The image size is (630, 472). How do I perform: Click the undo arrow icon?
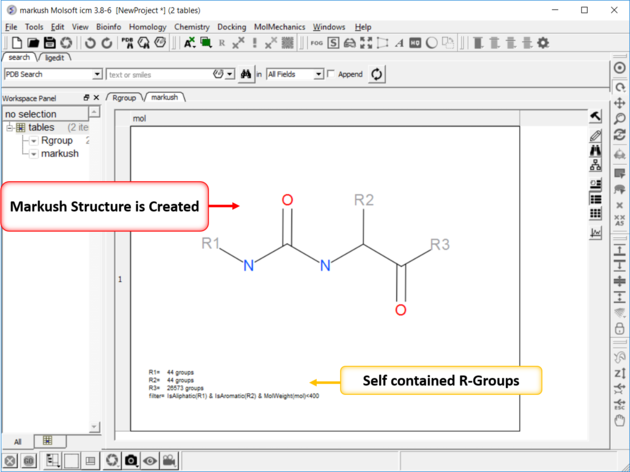[x=90, y=43]
